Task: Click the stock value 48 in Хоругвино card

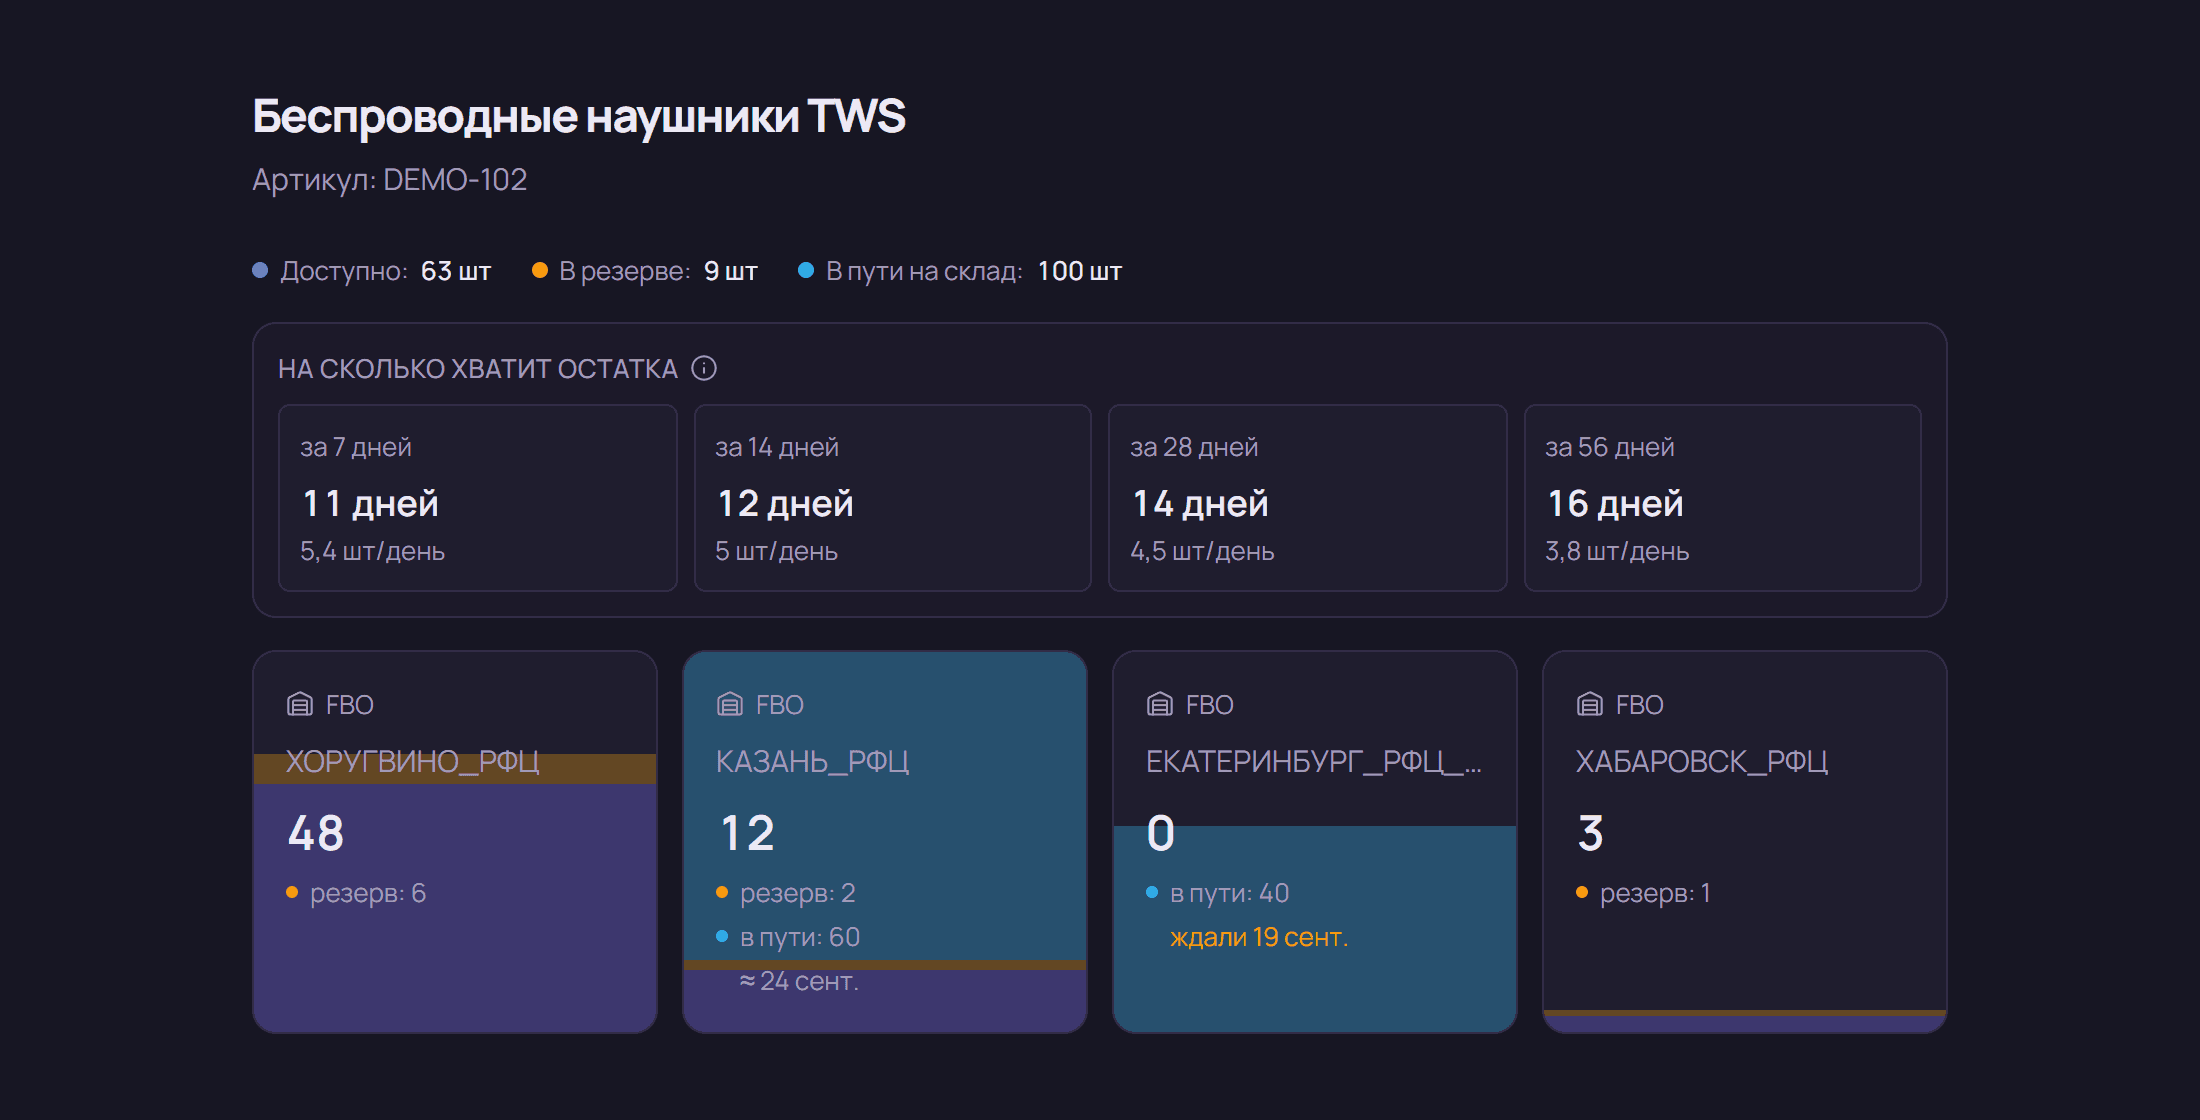Action: coord(316,833)
